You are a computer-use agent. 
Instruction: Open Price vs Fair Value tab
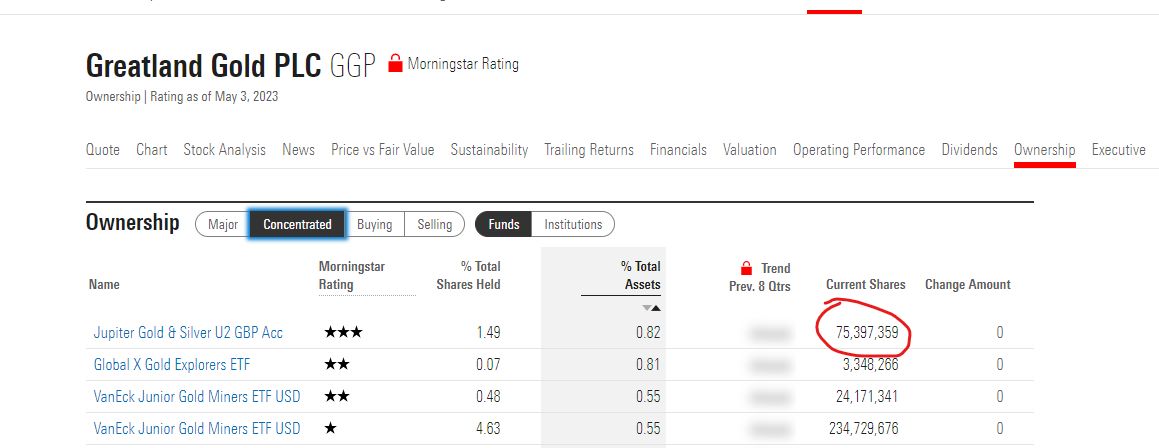pos(383,150)
